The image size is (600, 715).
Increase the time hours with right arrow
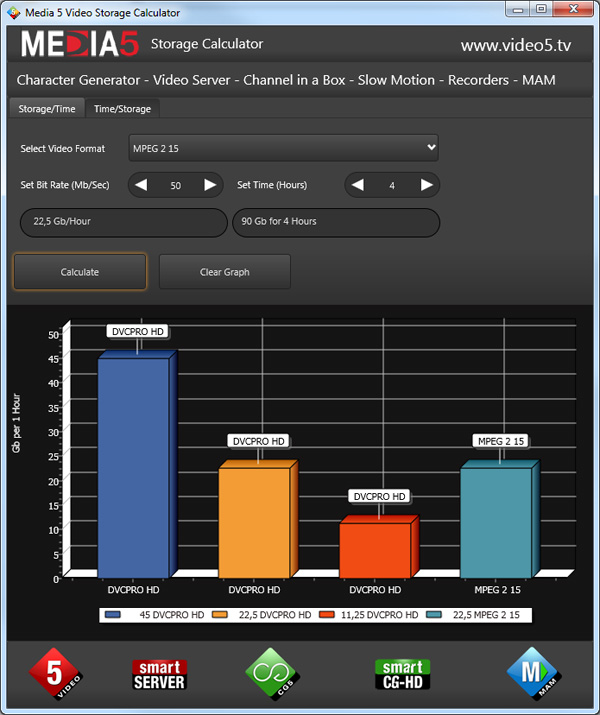(427, 185)
